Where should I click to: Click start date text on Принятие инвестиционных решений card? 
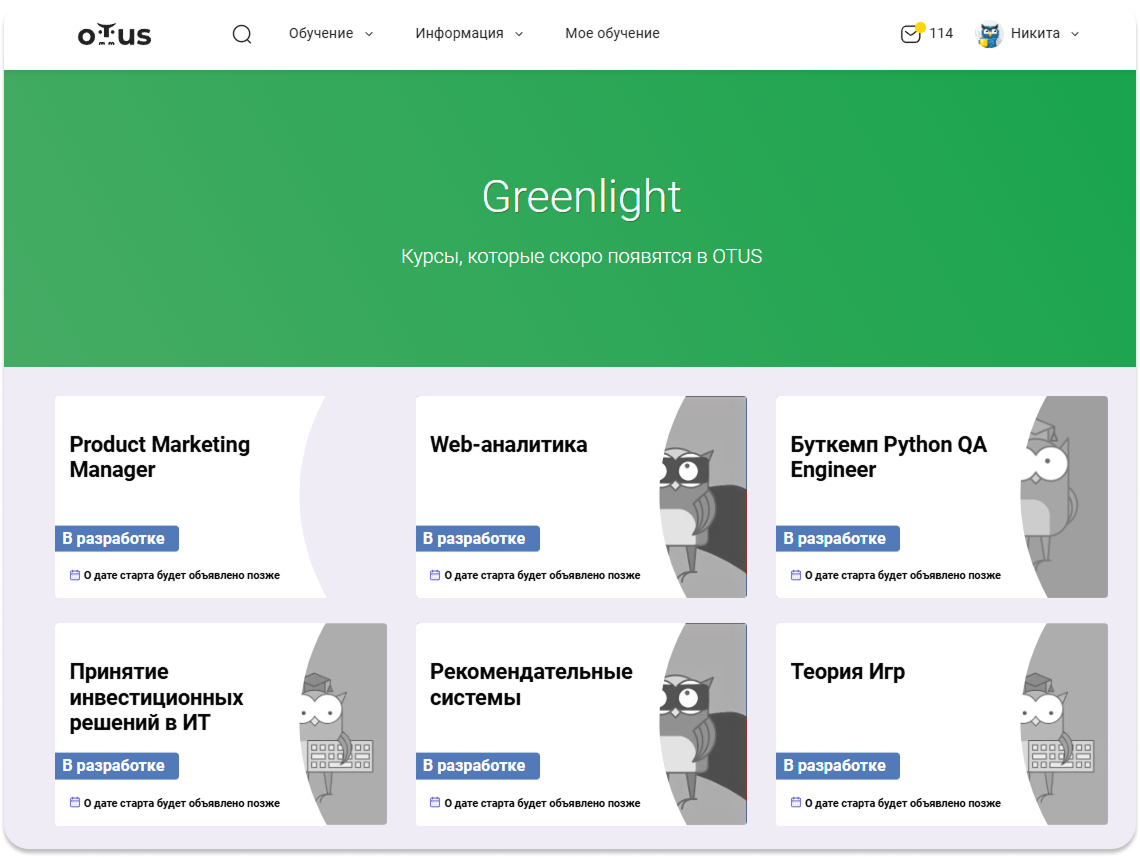coord(182,802)
